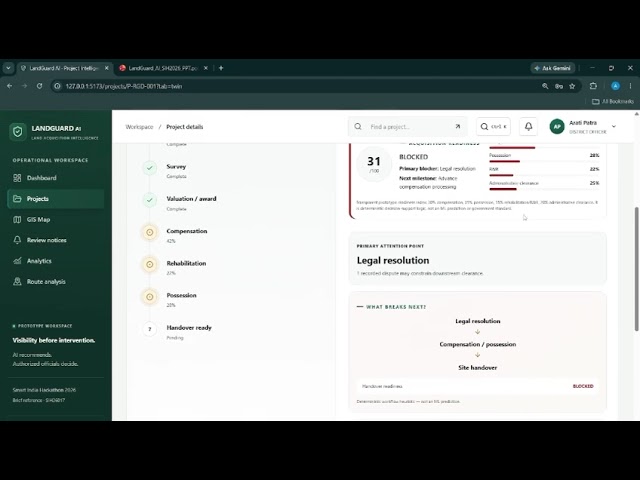Click the Compensation stage progress icon
Viewport: 640px width, 480px height.
point(150,232)
